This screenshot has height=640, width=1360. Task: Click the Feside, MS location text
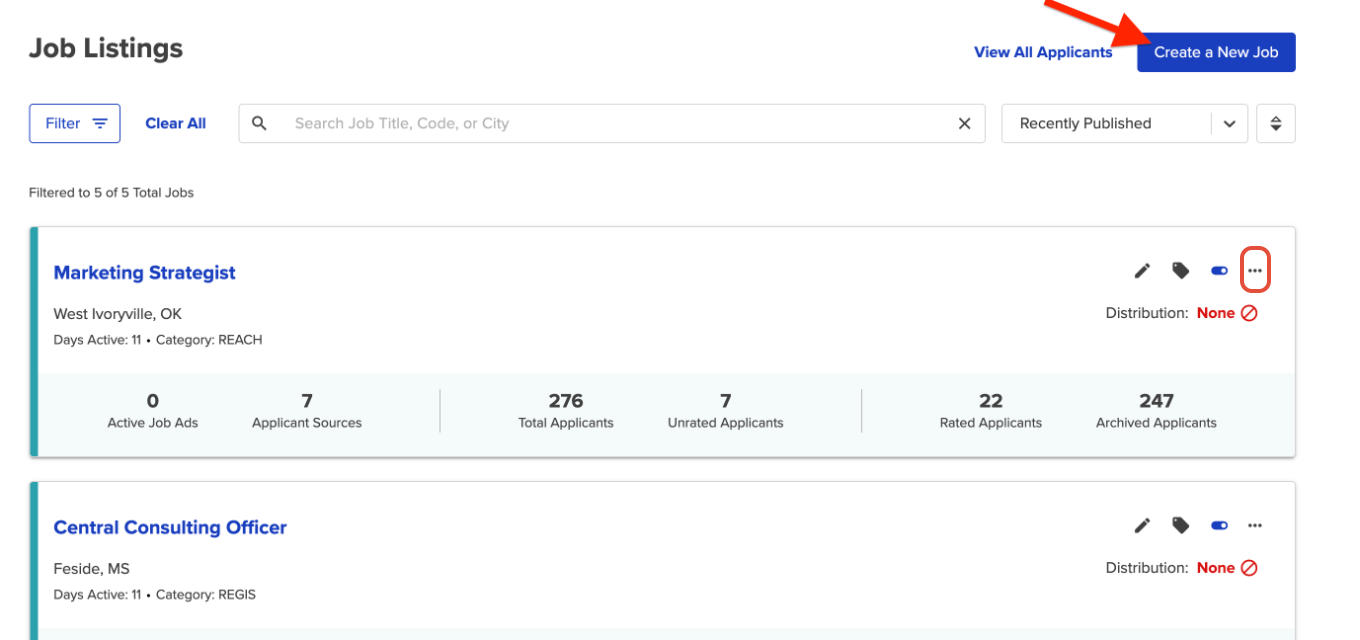pos(91,569)
